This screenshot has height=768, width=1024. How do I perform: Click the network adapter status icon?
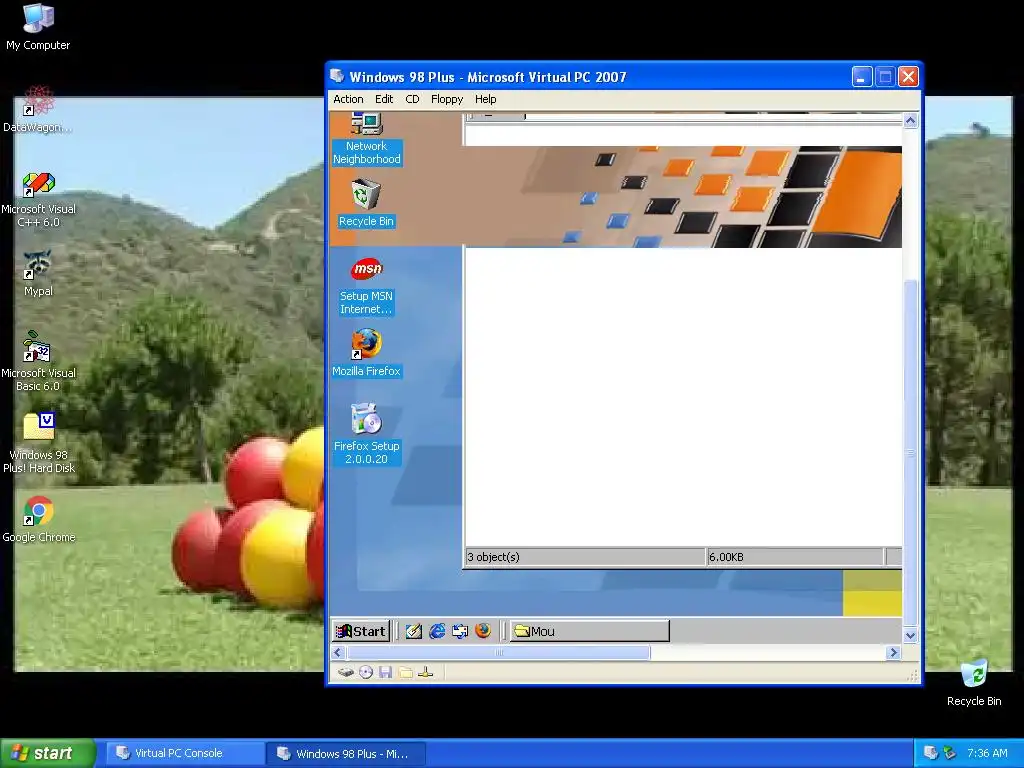click(426, 672)
